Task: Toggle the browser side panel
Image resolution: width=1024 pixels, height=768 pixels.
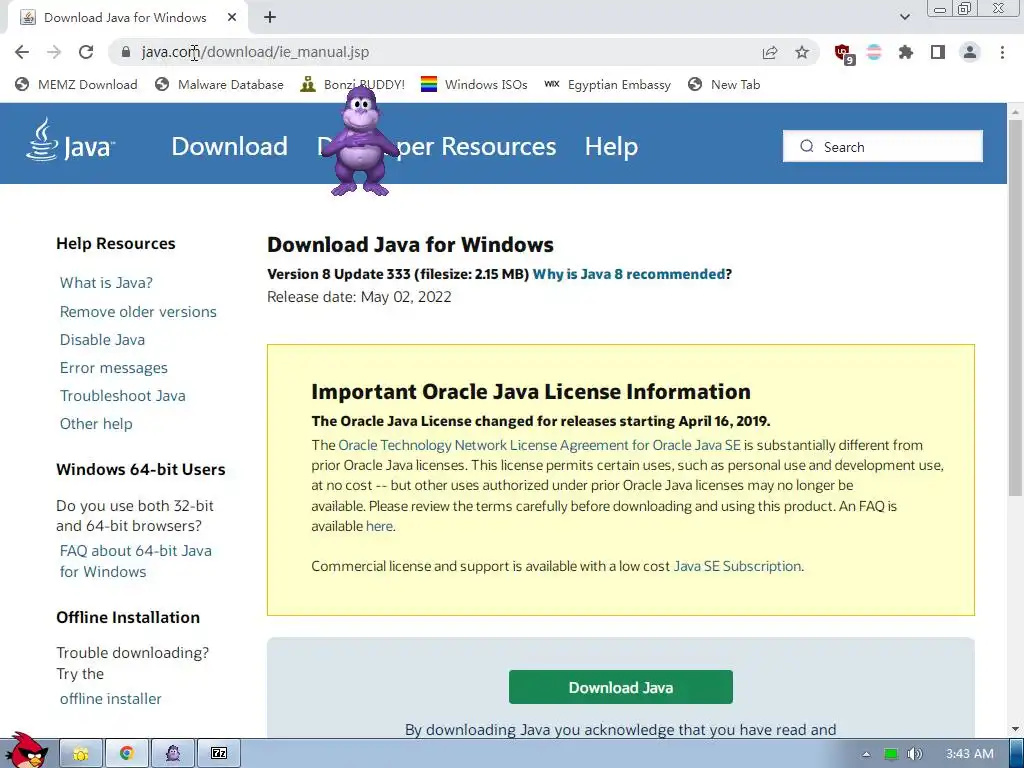Action: pyautogui.click(x=938, y=52)
